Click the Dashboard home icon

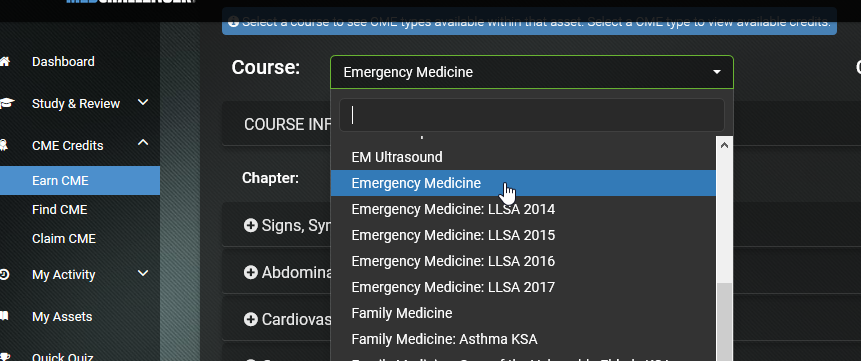point(4,62)
